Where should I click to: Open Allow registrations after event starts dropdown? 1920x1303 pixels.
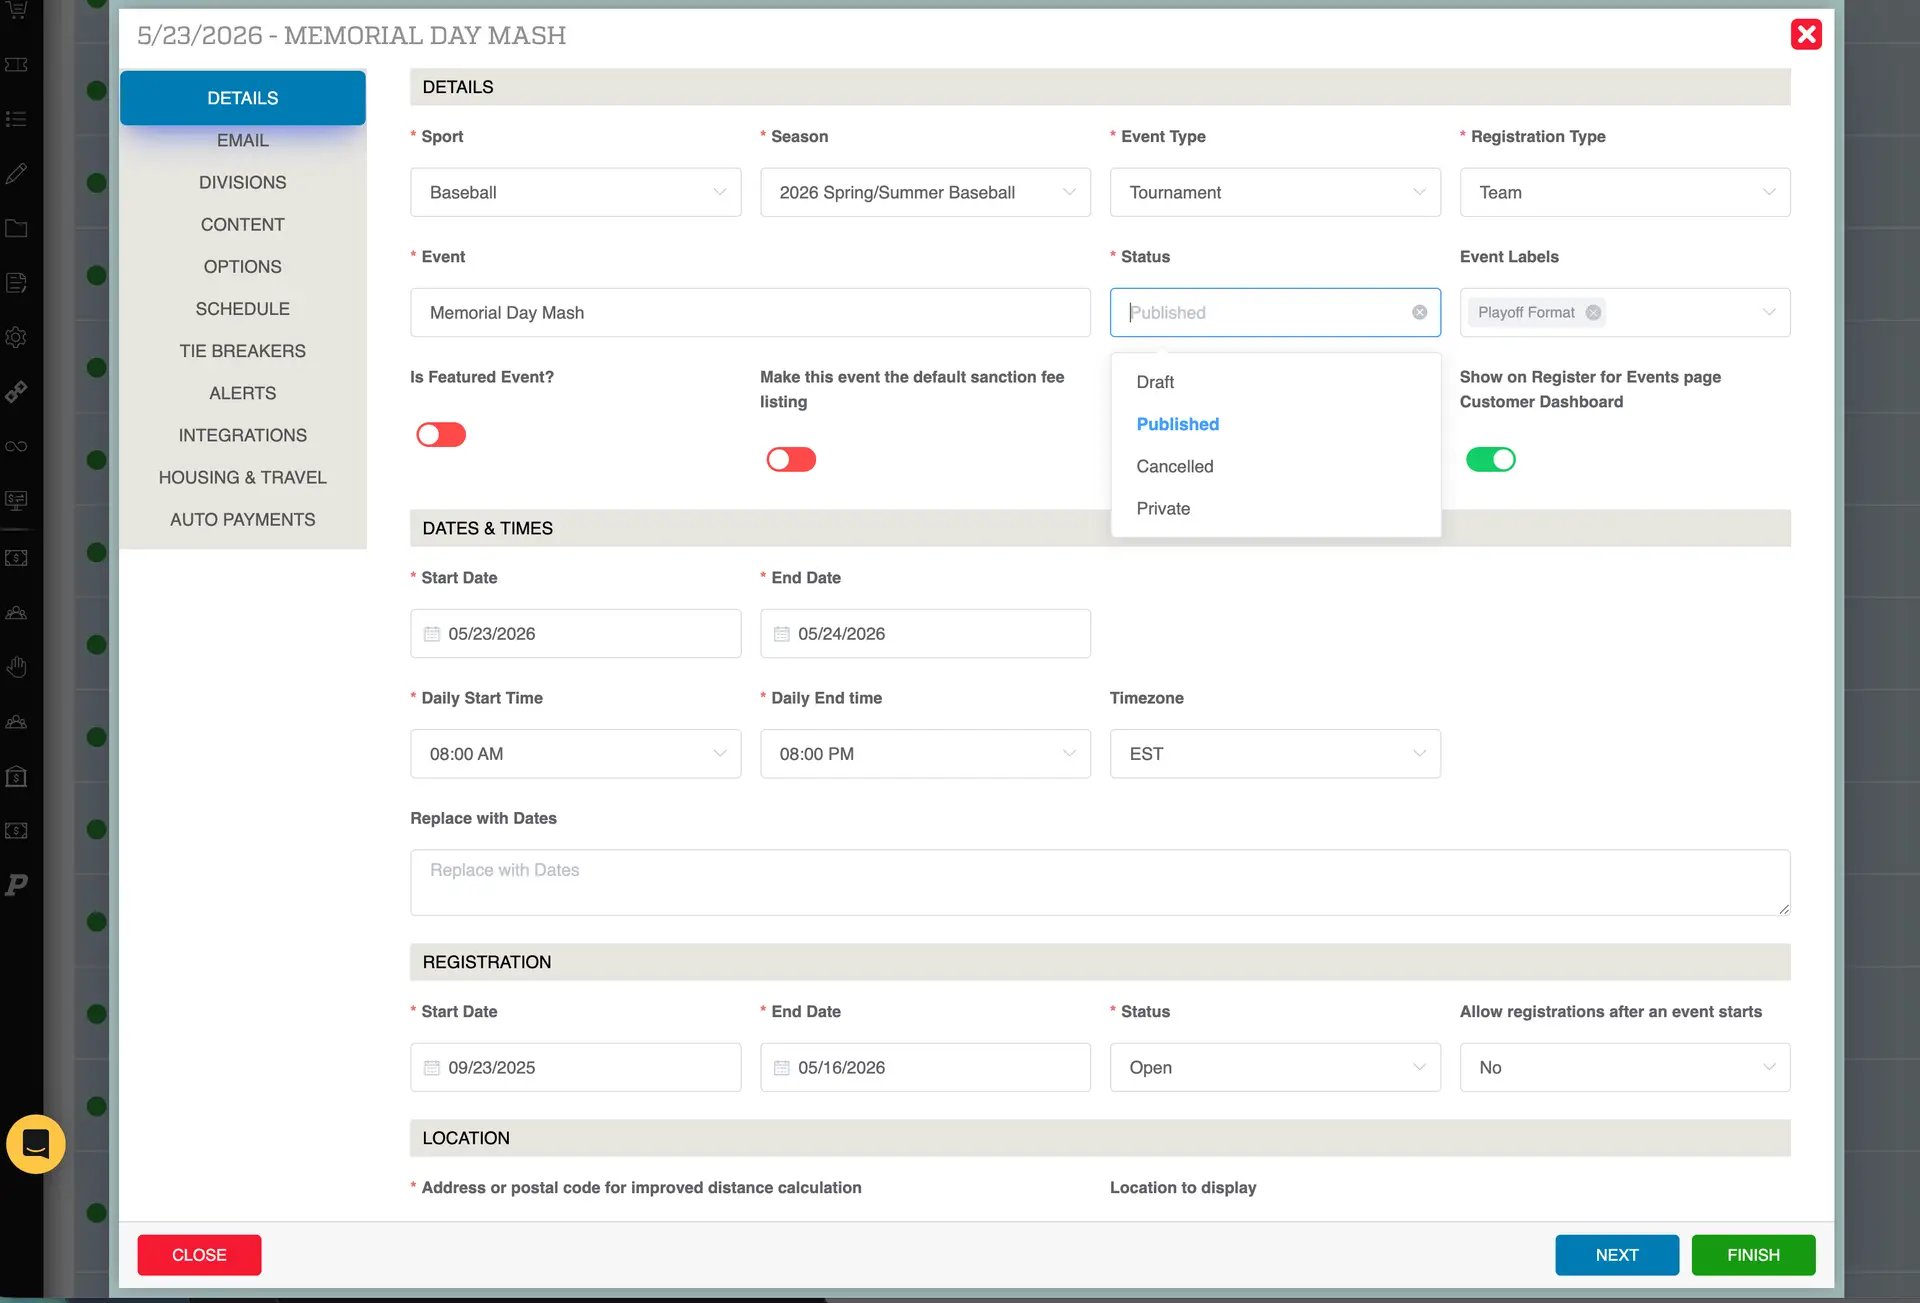1625,1068
